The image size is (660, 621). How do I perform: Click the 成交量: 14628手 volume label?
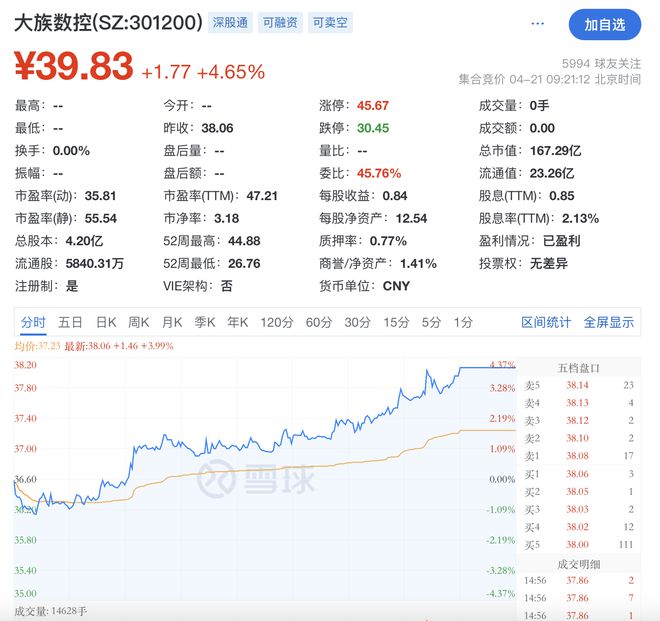click(51, 611)
